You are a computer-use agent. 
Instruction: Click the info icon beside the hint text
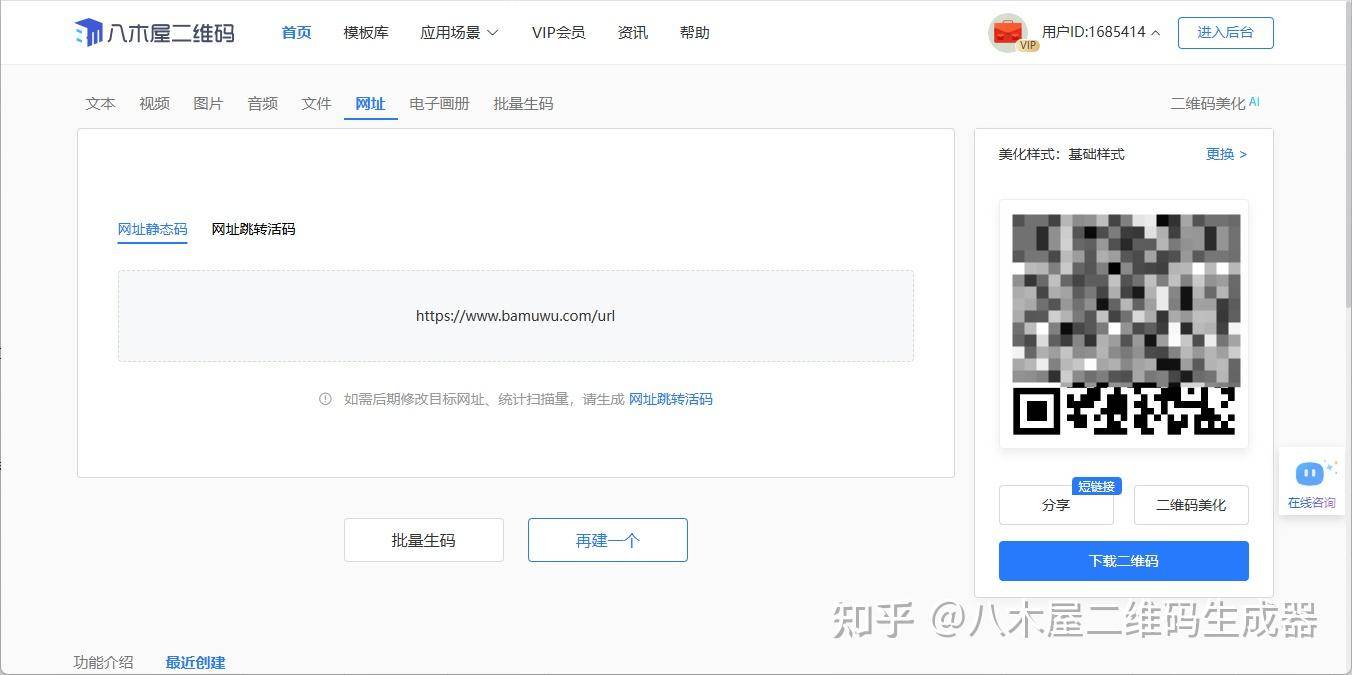[x=325, y=399]
